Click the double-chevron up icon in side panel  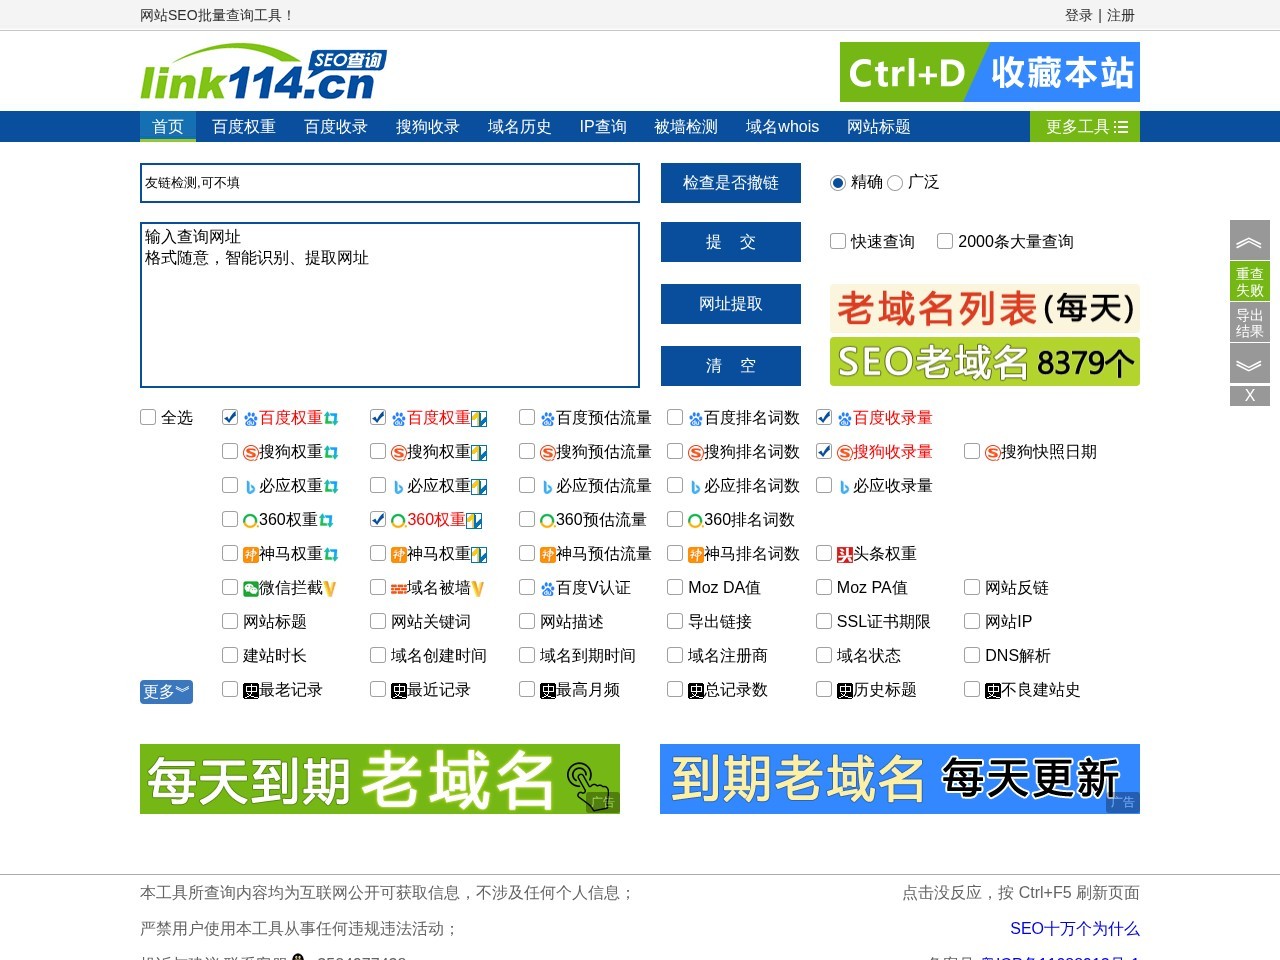(1249, 241)
